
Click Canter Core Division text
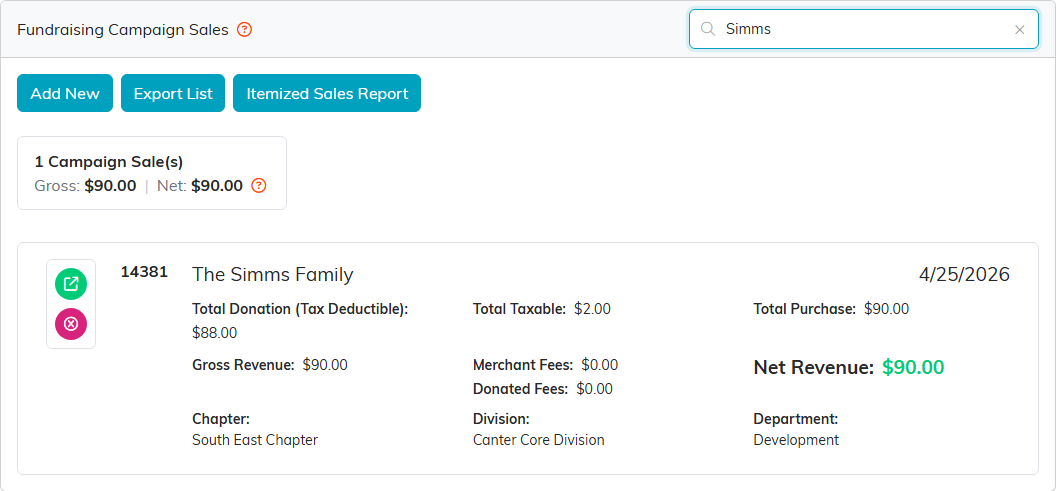pyautogui.click(x=539, y=440)
